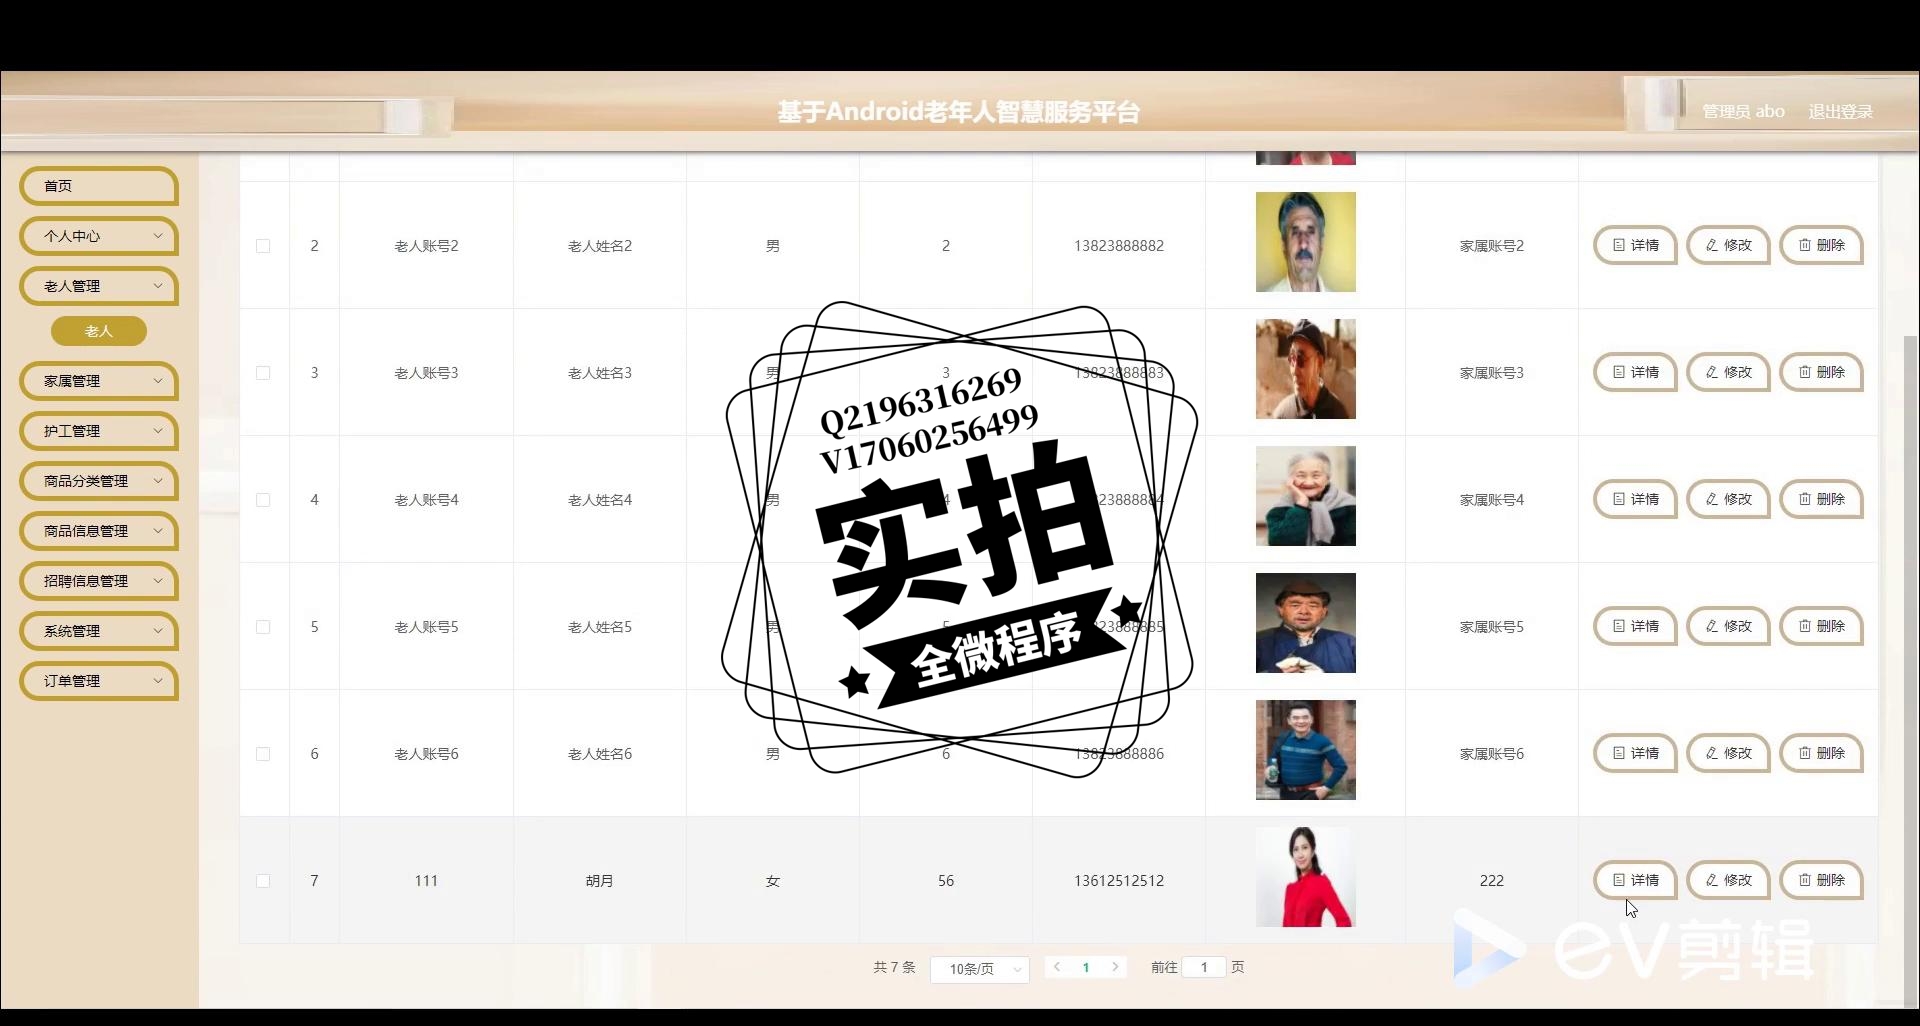Click cell 家属账号5

pos(1492,627)
